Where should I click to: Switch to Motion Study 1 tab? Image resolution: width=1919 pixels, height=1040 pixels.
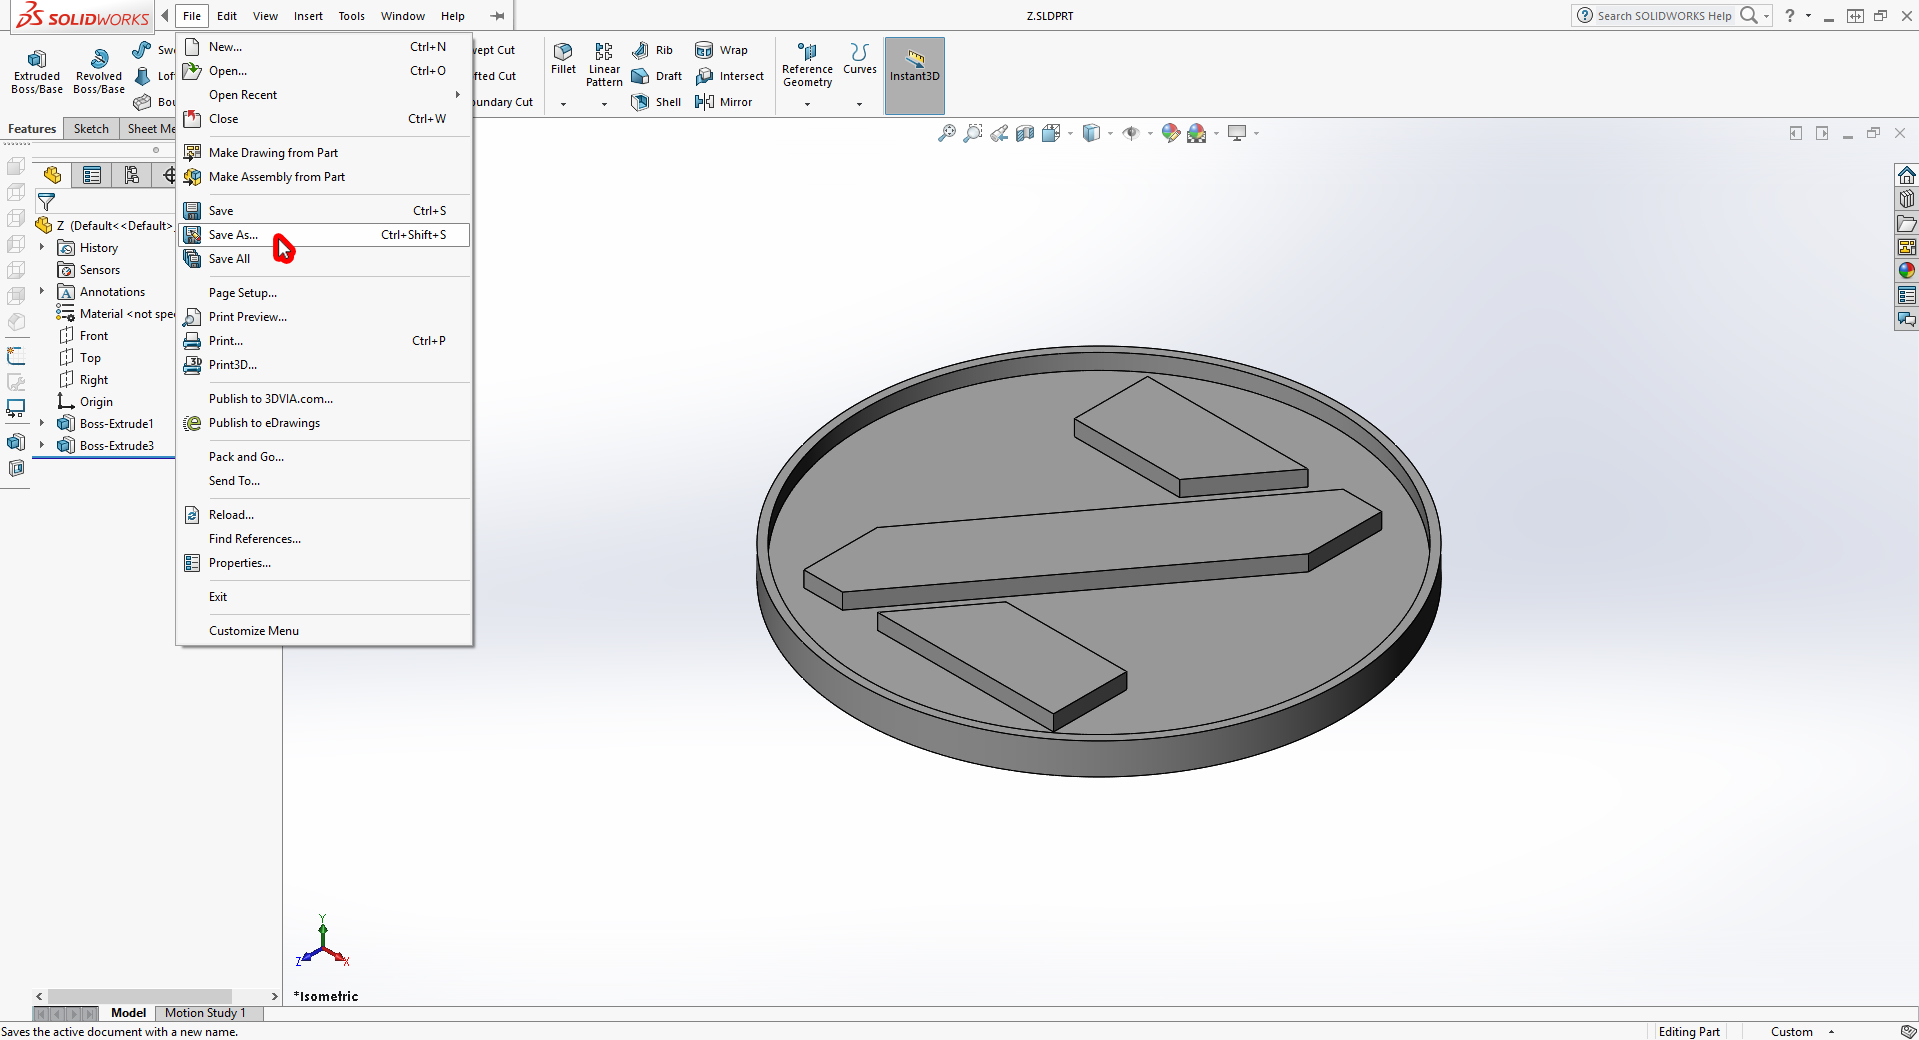[x=205, y=1013]
